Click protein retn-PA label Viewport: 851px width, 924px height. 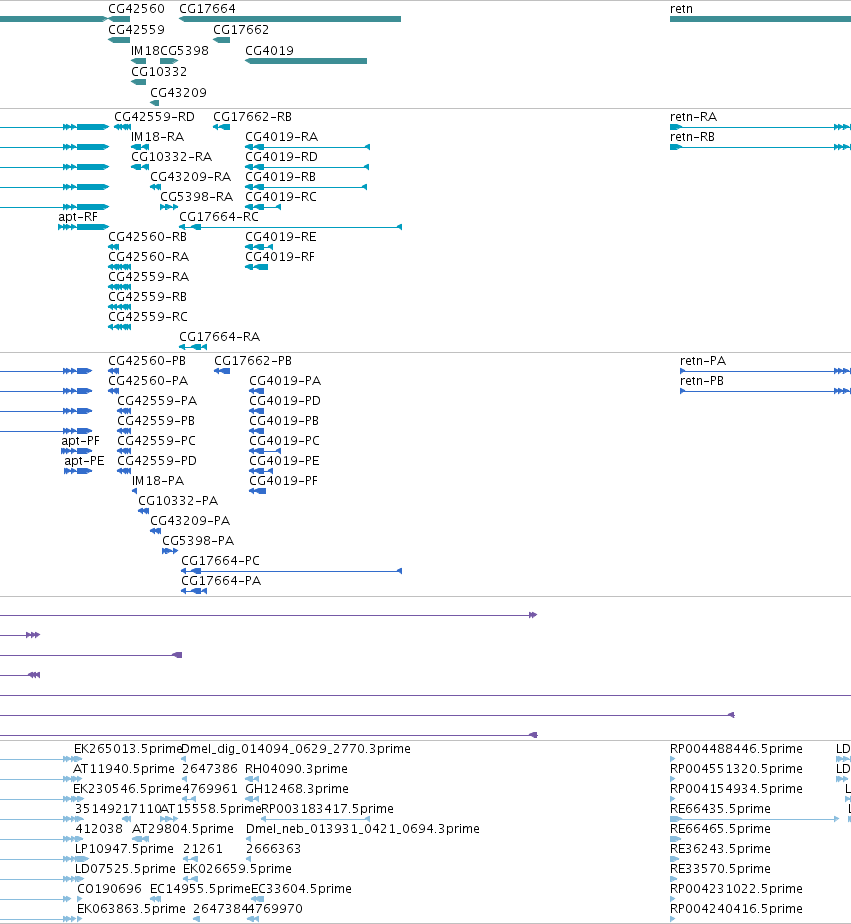click(703, 361)
